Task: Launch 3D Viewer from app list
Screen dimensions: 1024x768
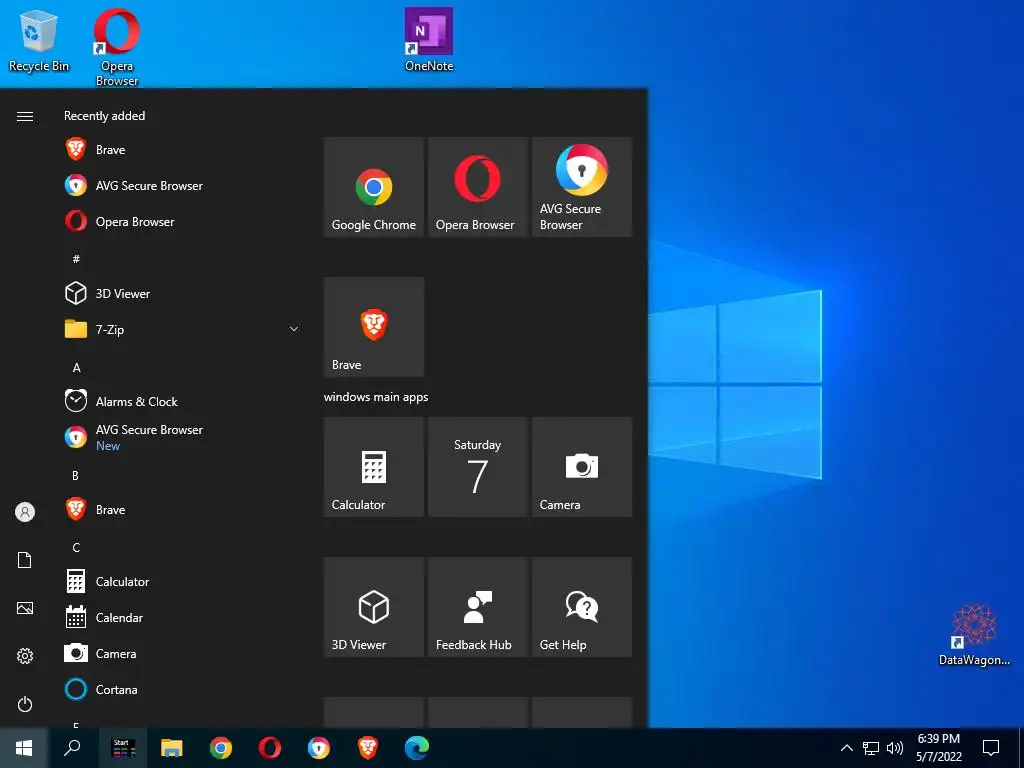Action: (183, 293)
